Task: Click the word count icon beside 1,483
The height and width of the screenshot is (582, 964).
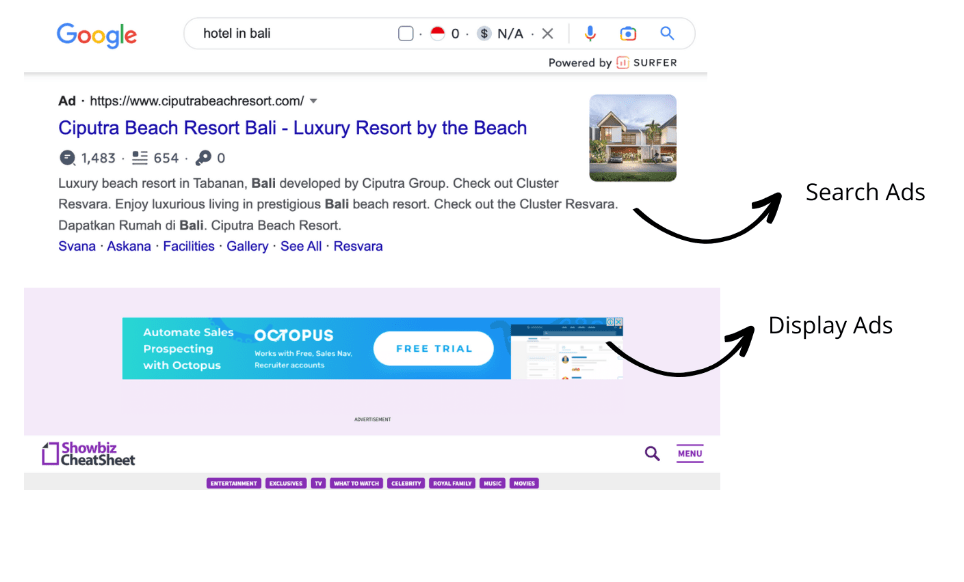Action: (x=67, y=158)
